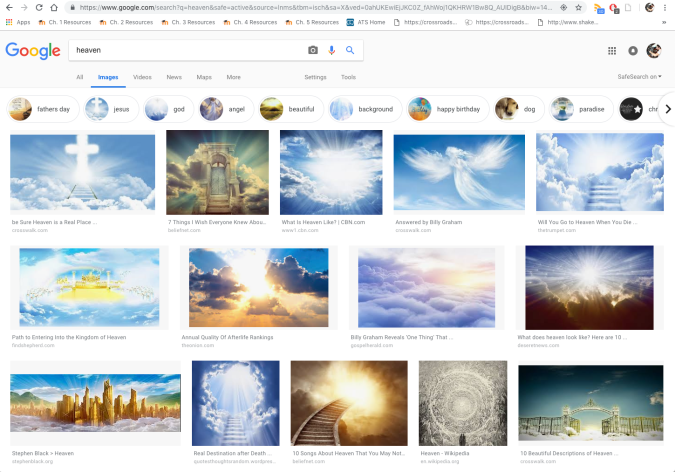The image size is (675, 472).
Task: Open the Google account avatar
Action: [x=654, y=50]
